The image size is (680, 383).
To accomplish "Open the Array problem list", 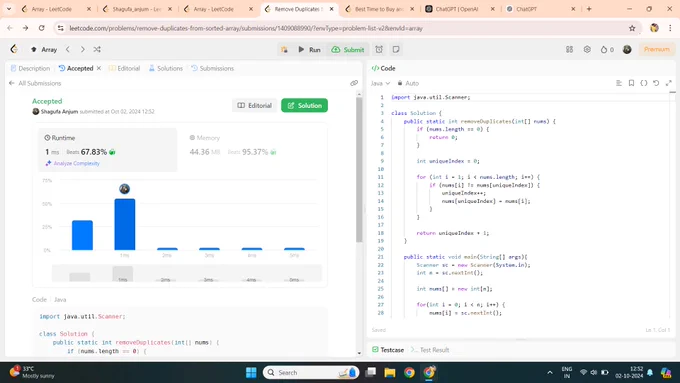I will click(44, 49).
